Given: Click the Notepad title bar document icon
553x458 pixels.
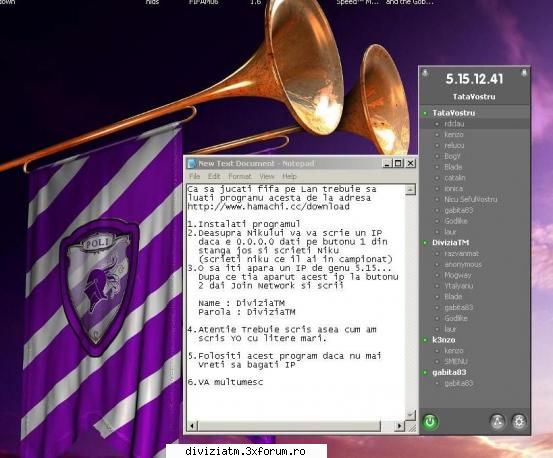Looking at the screenshot, I should click(191, 163).
